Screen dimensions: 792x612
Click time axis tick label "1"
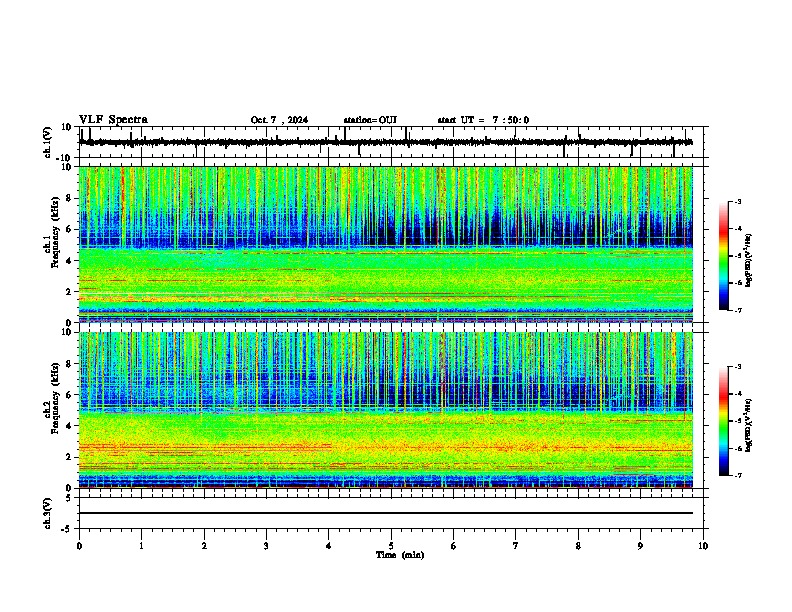141,546
